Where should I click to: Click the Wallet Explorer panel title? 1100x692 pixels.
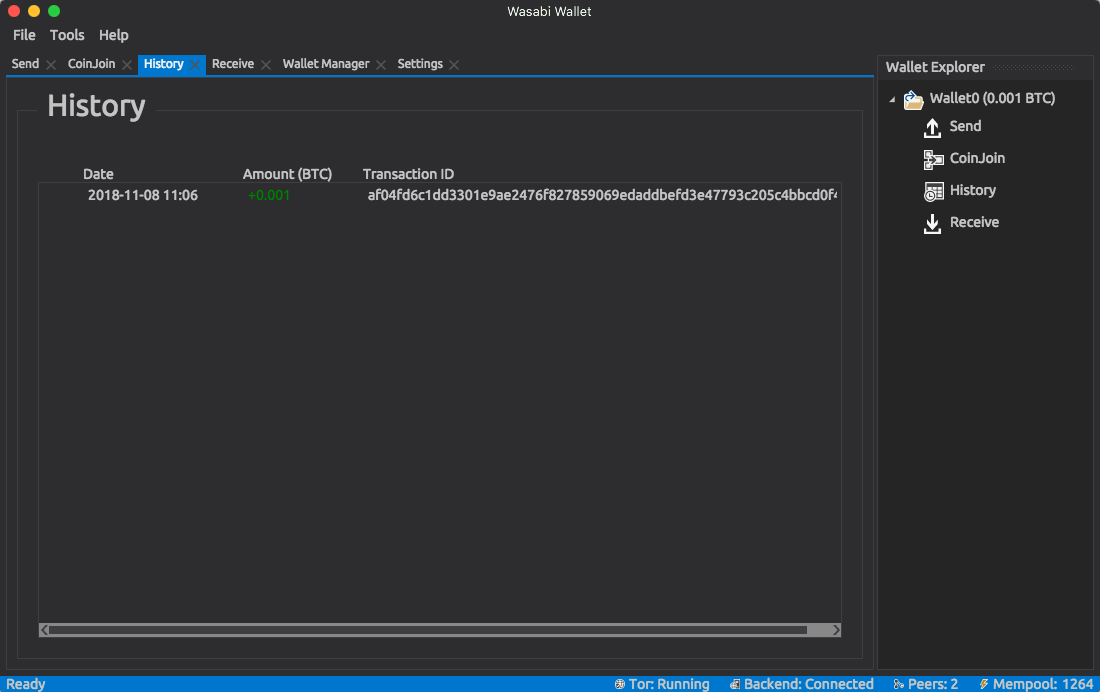point(935,67)
